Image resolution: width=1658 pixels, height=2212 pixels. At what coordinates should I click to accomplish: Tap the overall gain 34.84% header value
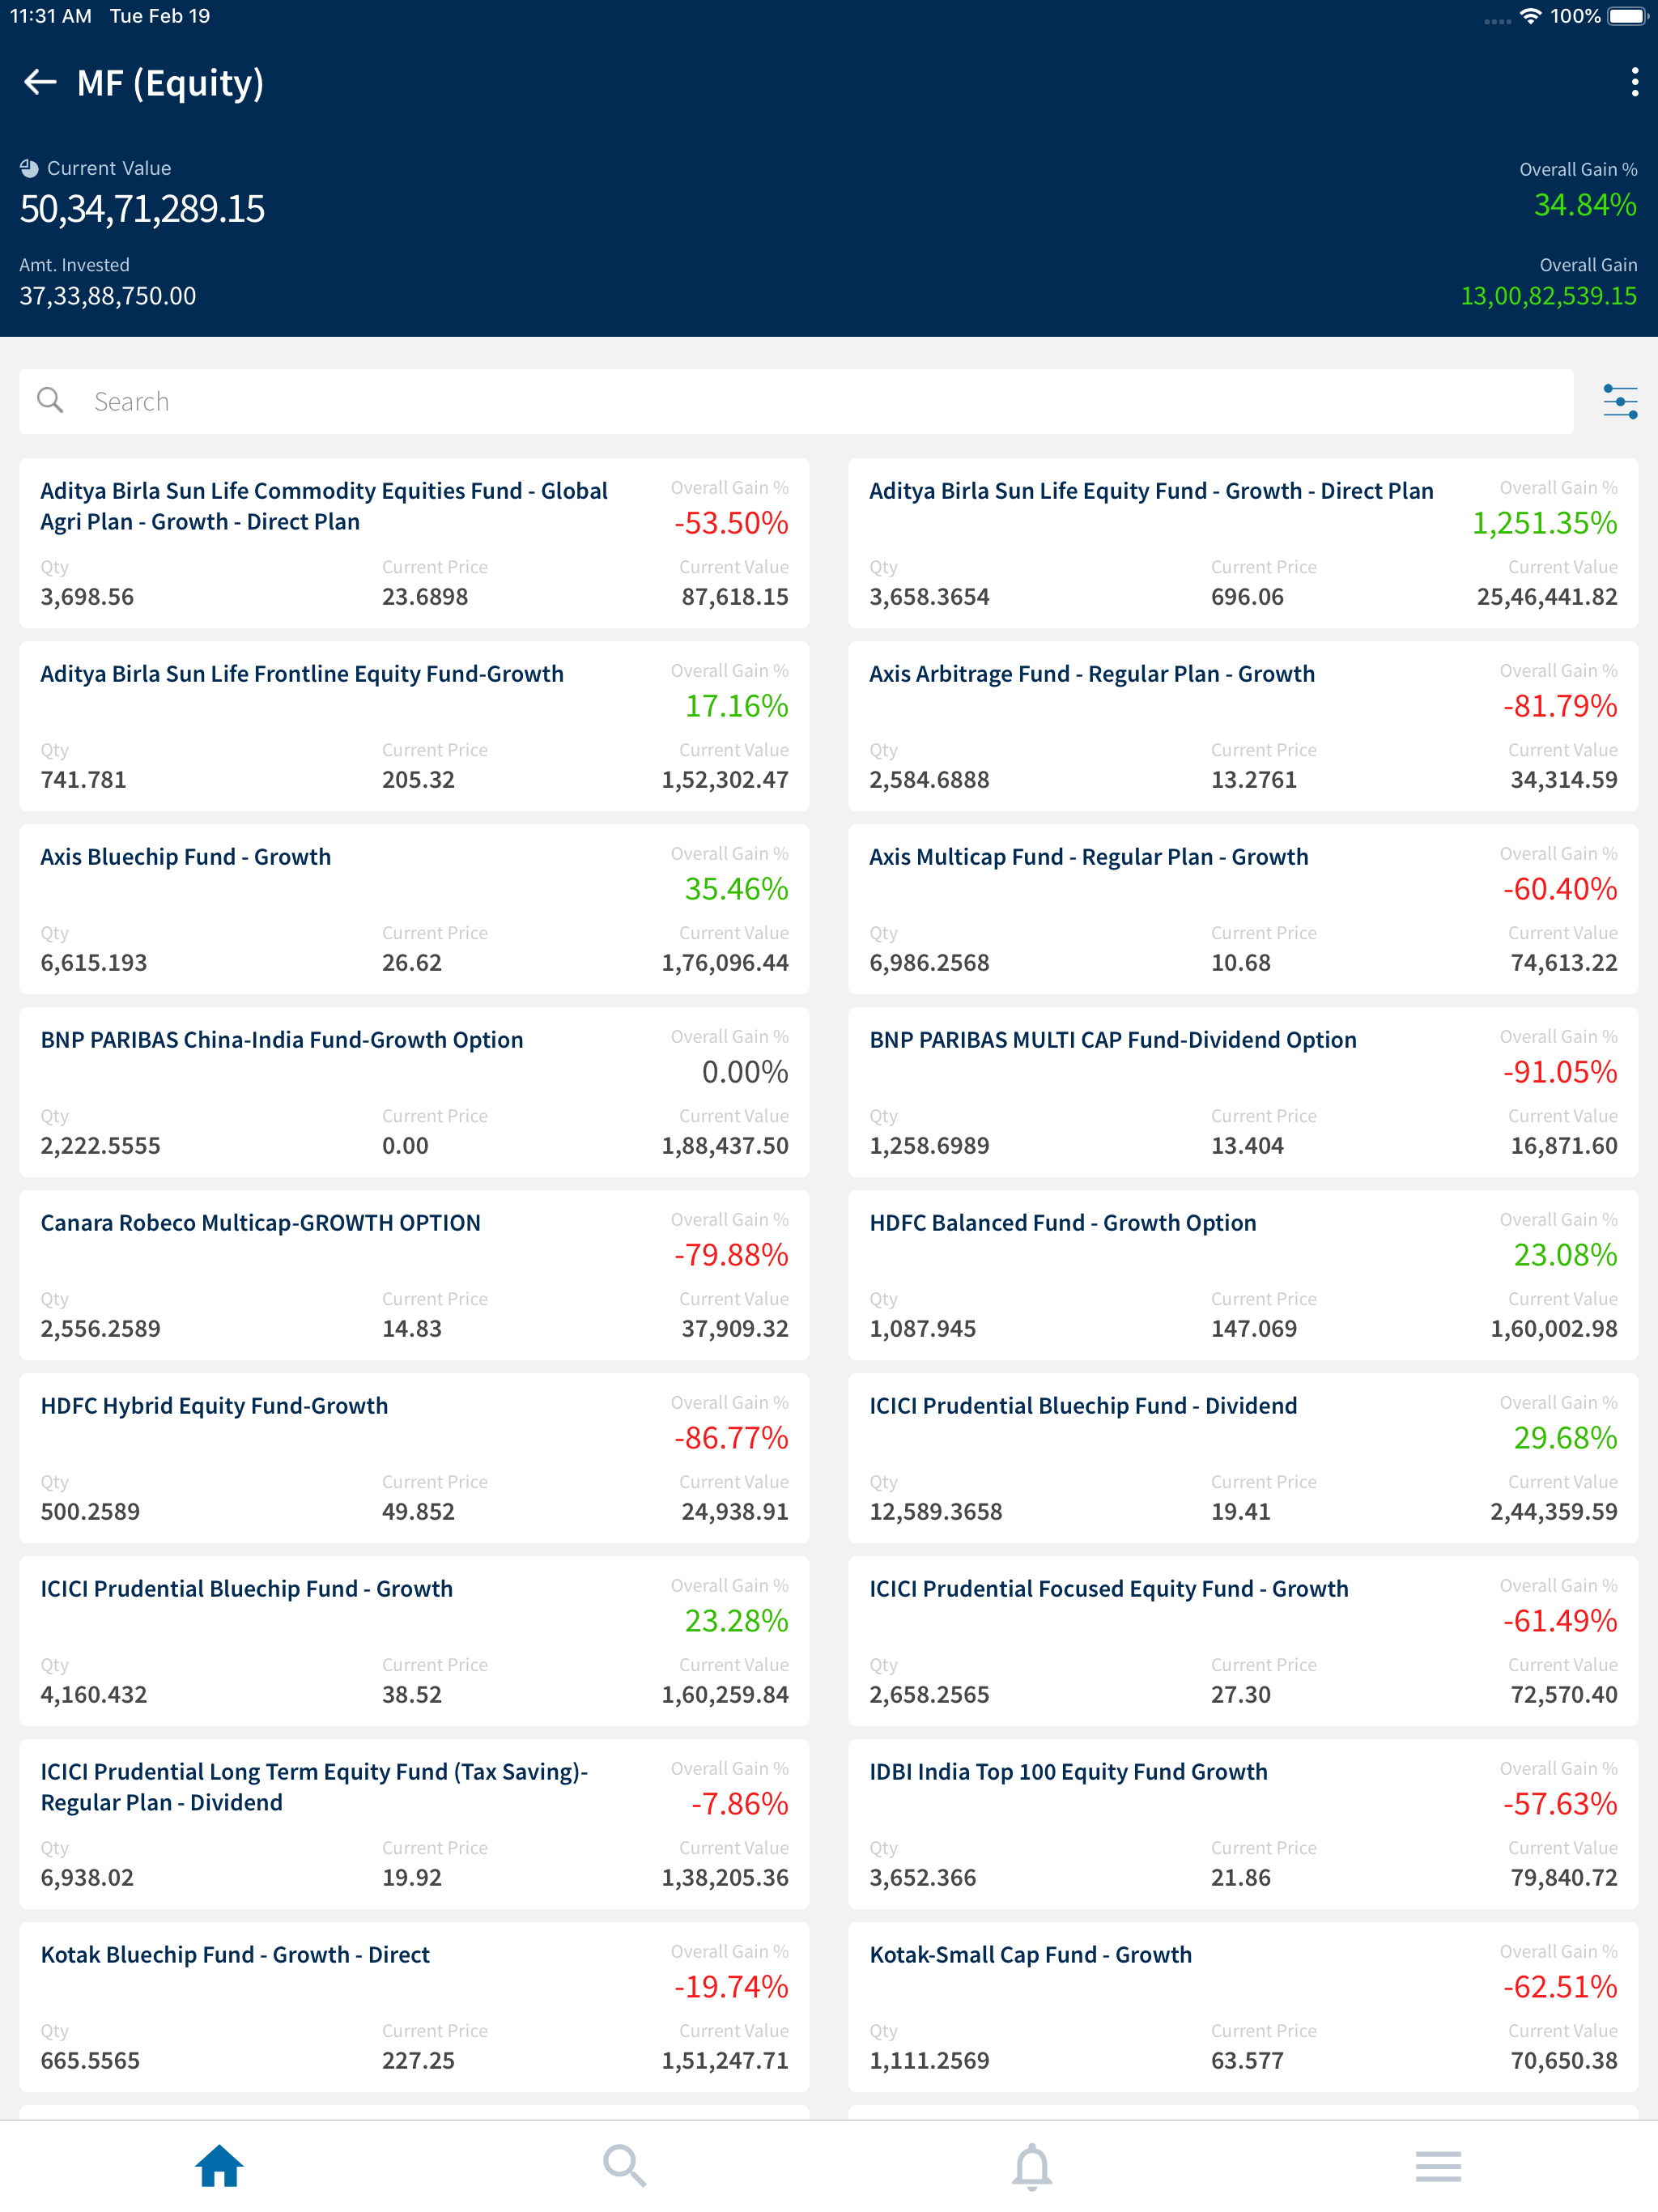[x=1585, y=205]
